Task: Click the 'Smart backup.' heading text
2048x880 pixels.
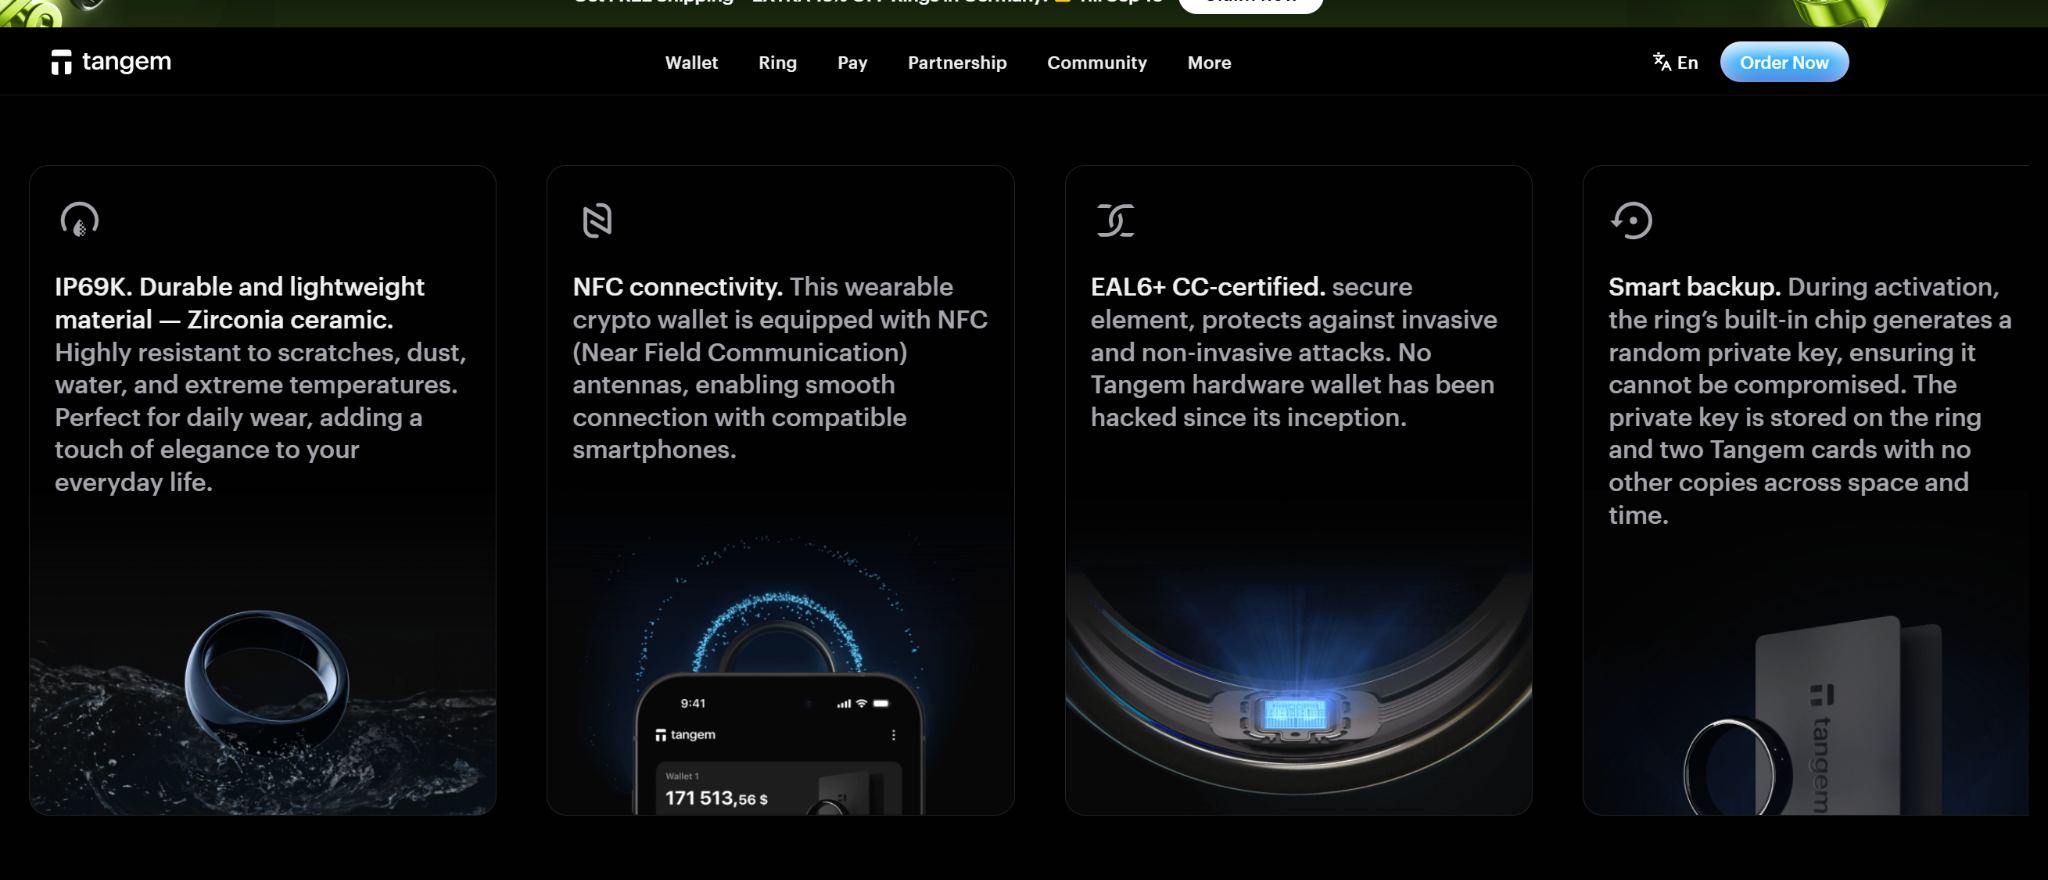Action: tap(1694, 287)
